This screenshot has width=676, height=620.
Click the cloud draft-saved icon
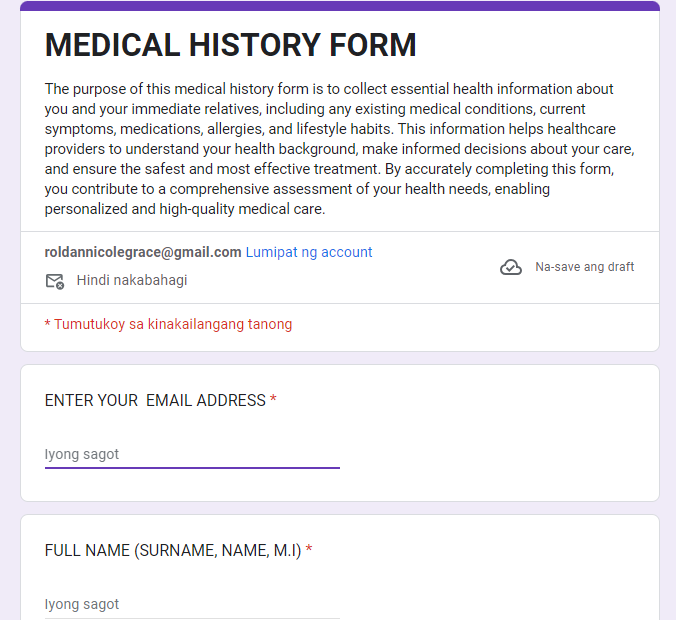[511, 267]
